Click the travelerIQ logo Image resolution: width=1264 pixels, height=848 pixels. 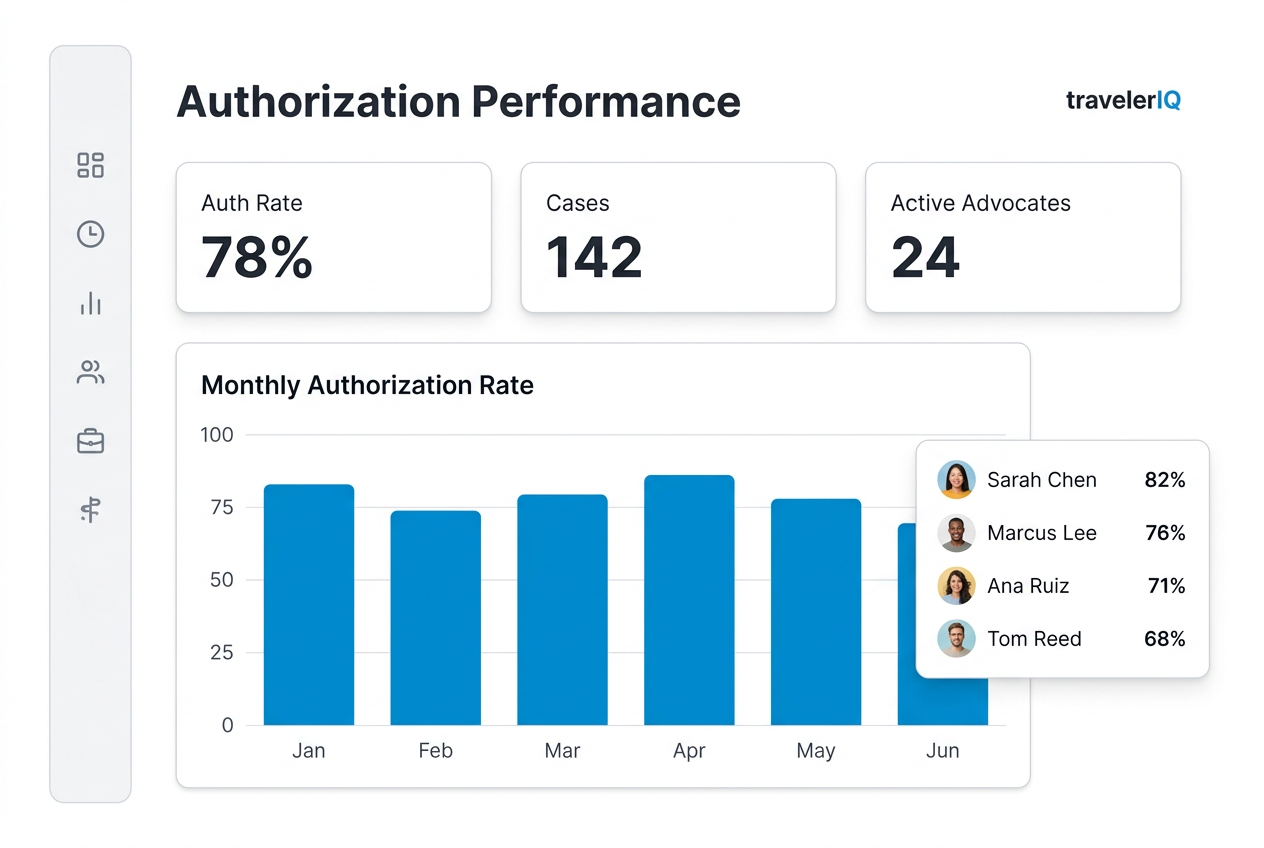coord(1122,100)
